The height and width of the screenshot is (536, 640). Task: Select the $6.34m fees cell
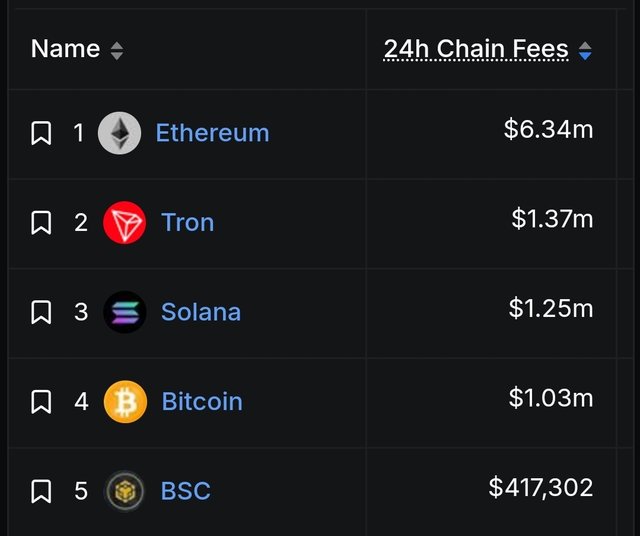tap(549, 129)
